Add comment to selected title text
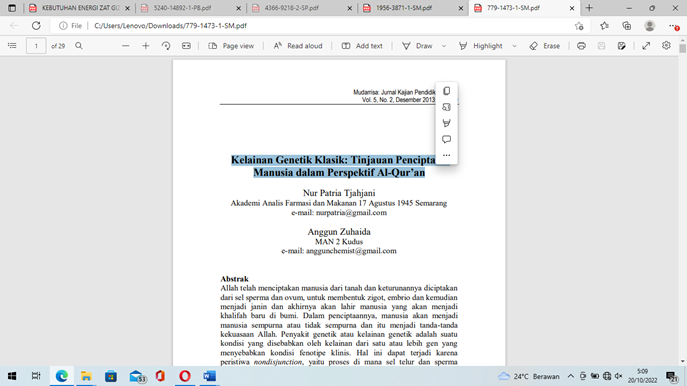The image size is (687, 386). [446, 139]
